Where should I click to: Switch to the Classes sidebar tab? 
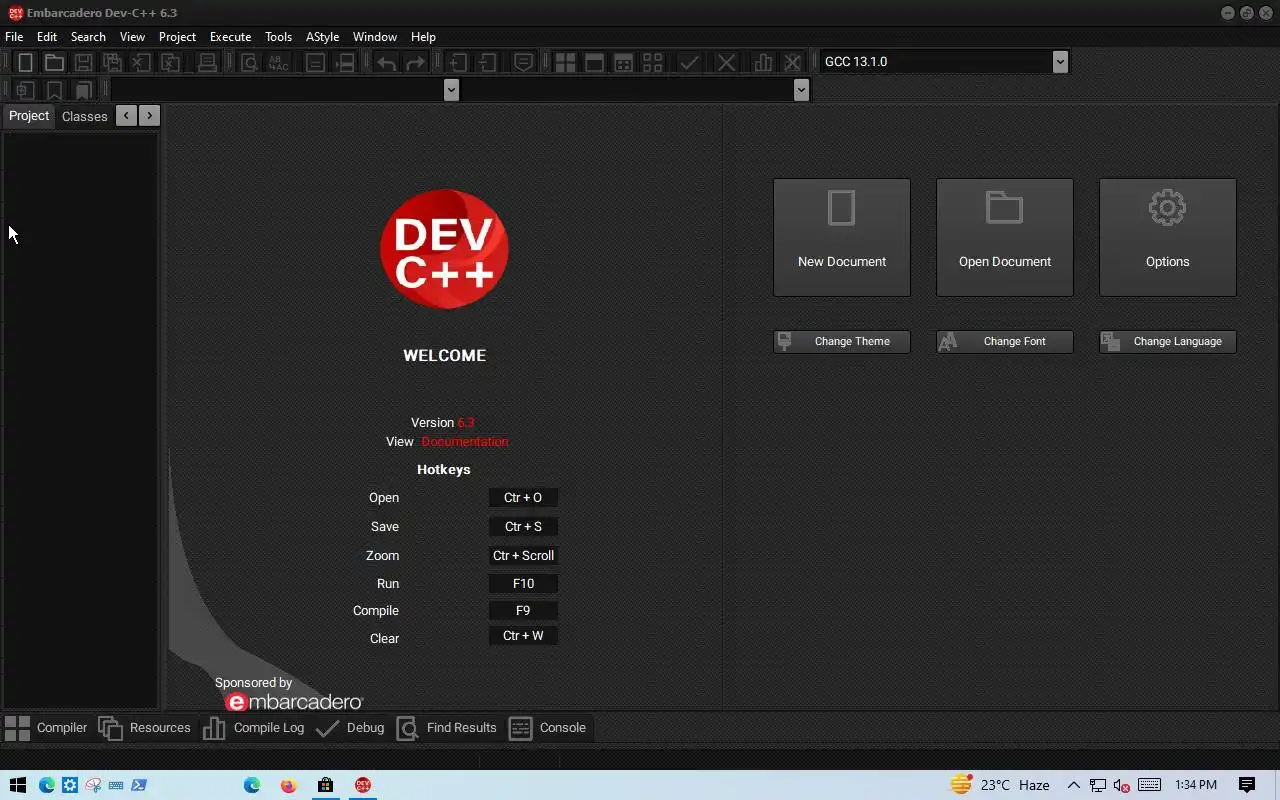(84, 116)
